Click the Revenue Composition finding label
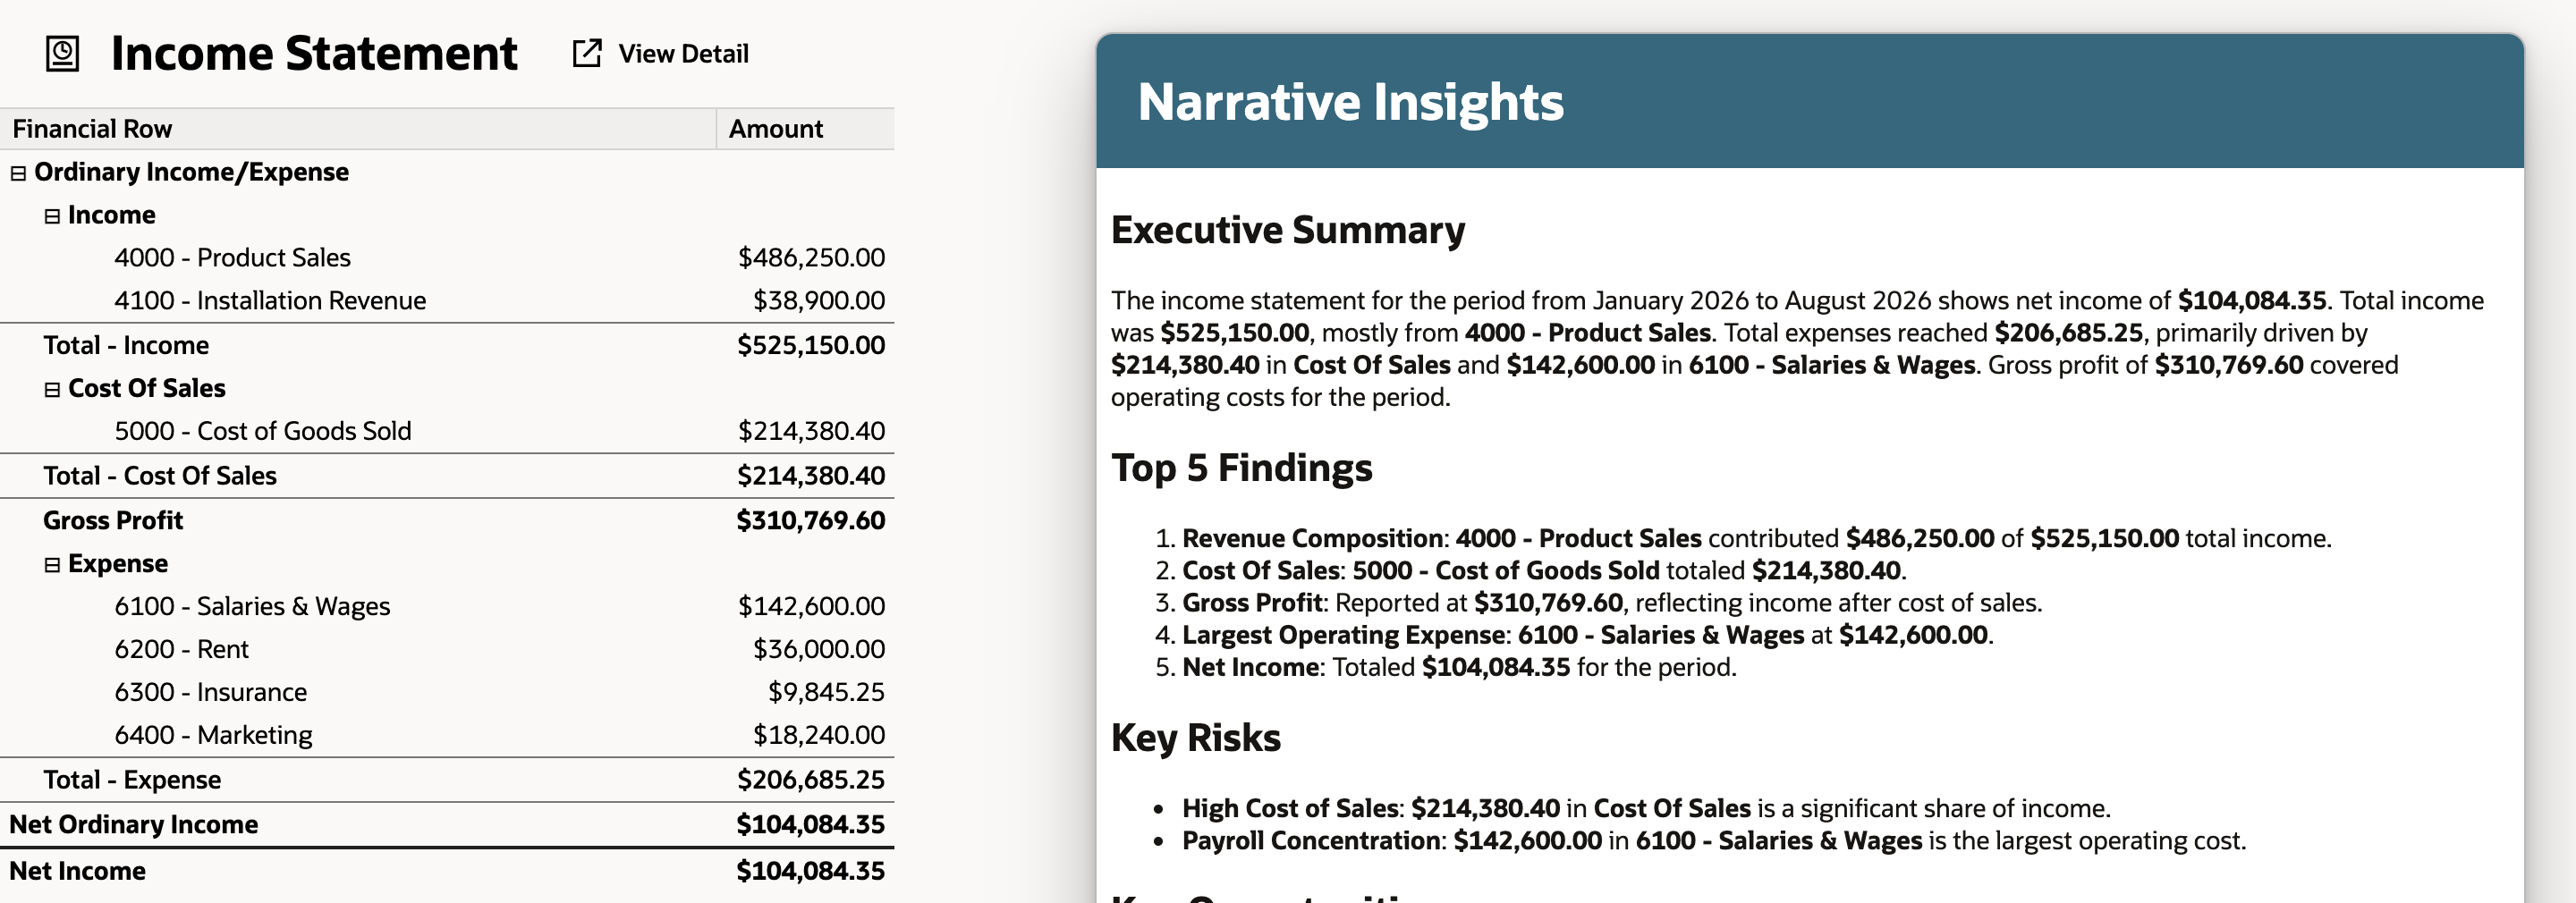Screen dimensions: 2576x903 tap(1313, 539)
